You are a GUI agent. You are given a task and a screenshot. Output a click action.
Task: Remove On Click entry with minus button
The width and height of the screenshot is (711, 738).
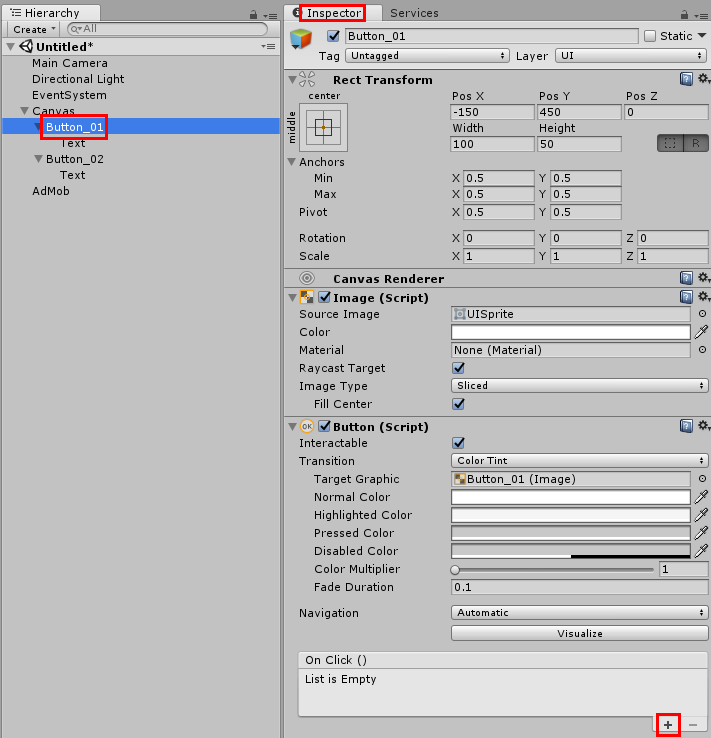tap(693, 725)
